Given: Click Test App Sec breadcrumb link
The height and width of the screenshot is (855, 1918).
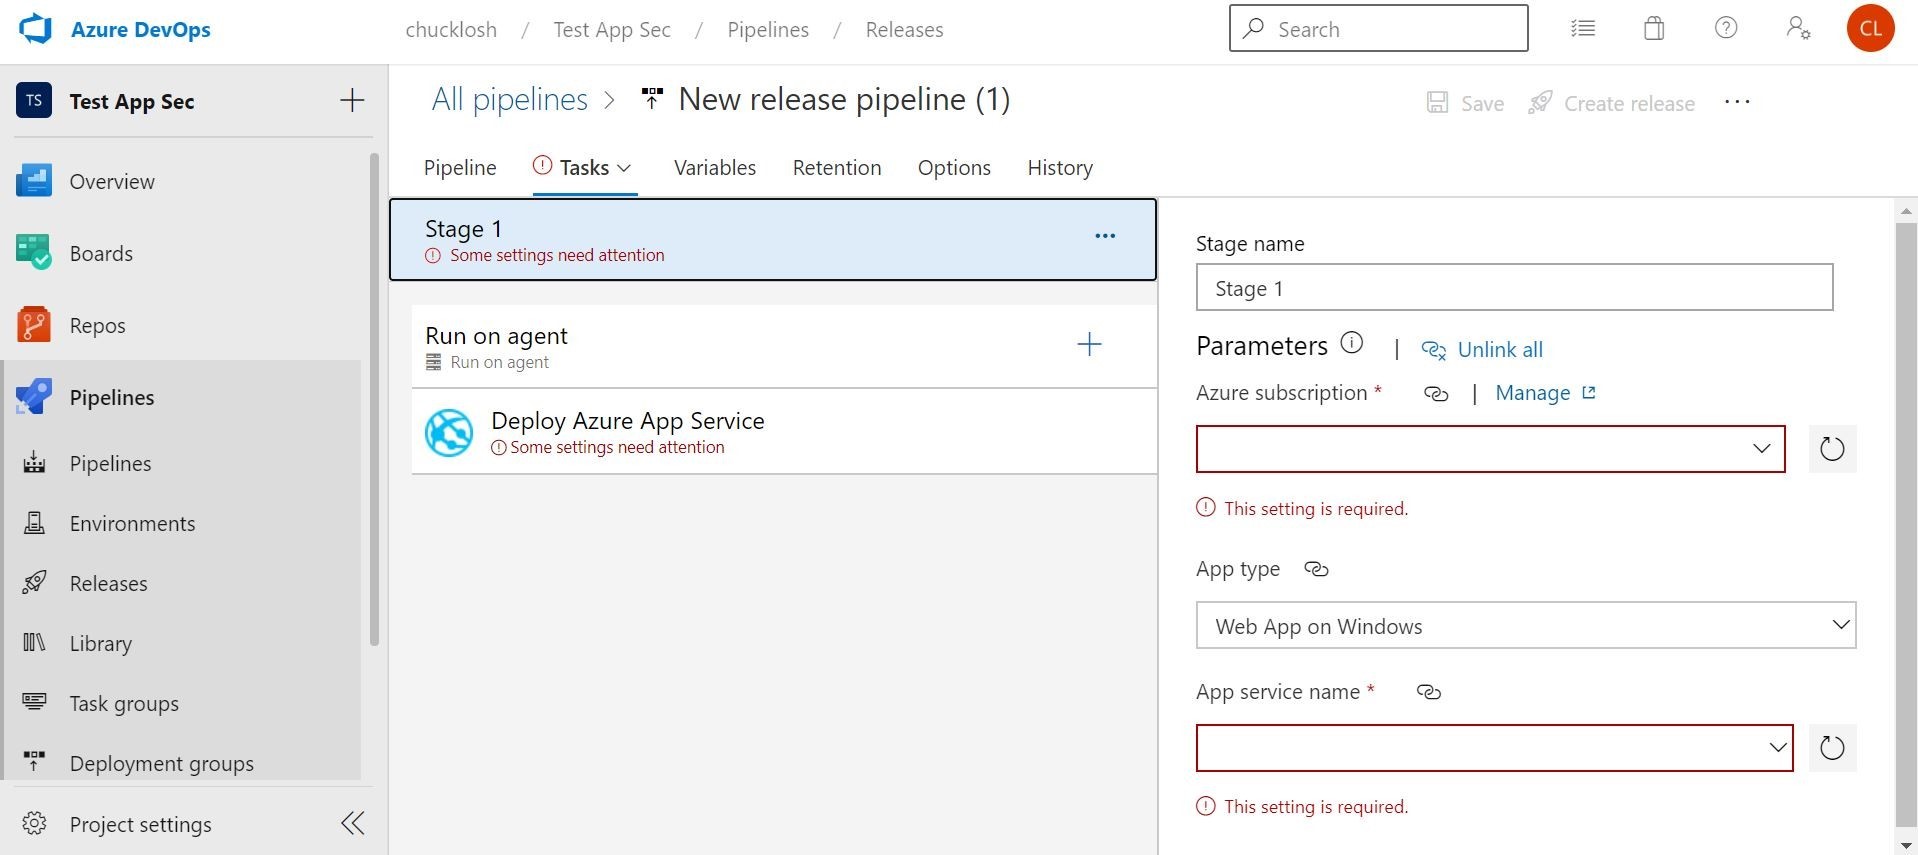Looking at the screenshot, I should pos(612,29).
